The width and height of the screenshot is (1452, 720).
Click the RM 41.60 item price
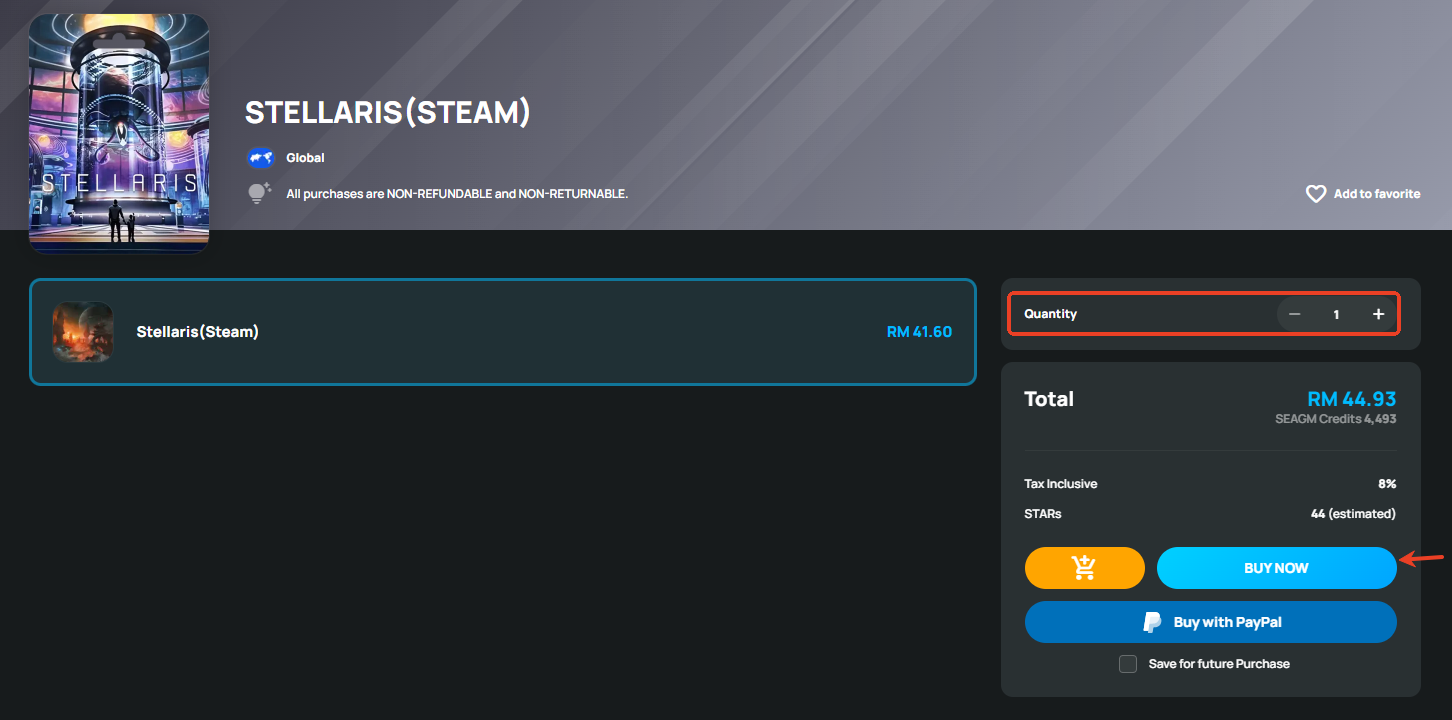[x=919, y=332]
